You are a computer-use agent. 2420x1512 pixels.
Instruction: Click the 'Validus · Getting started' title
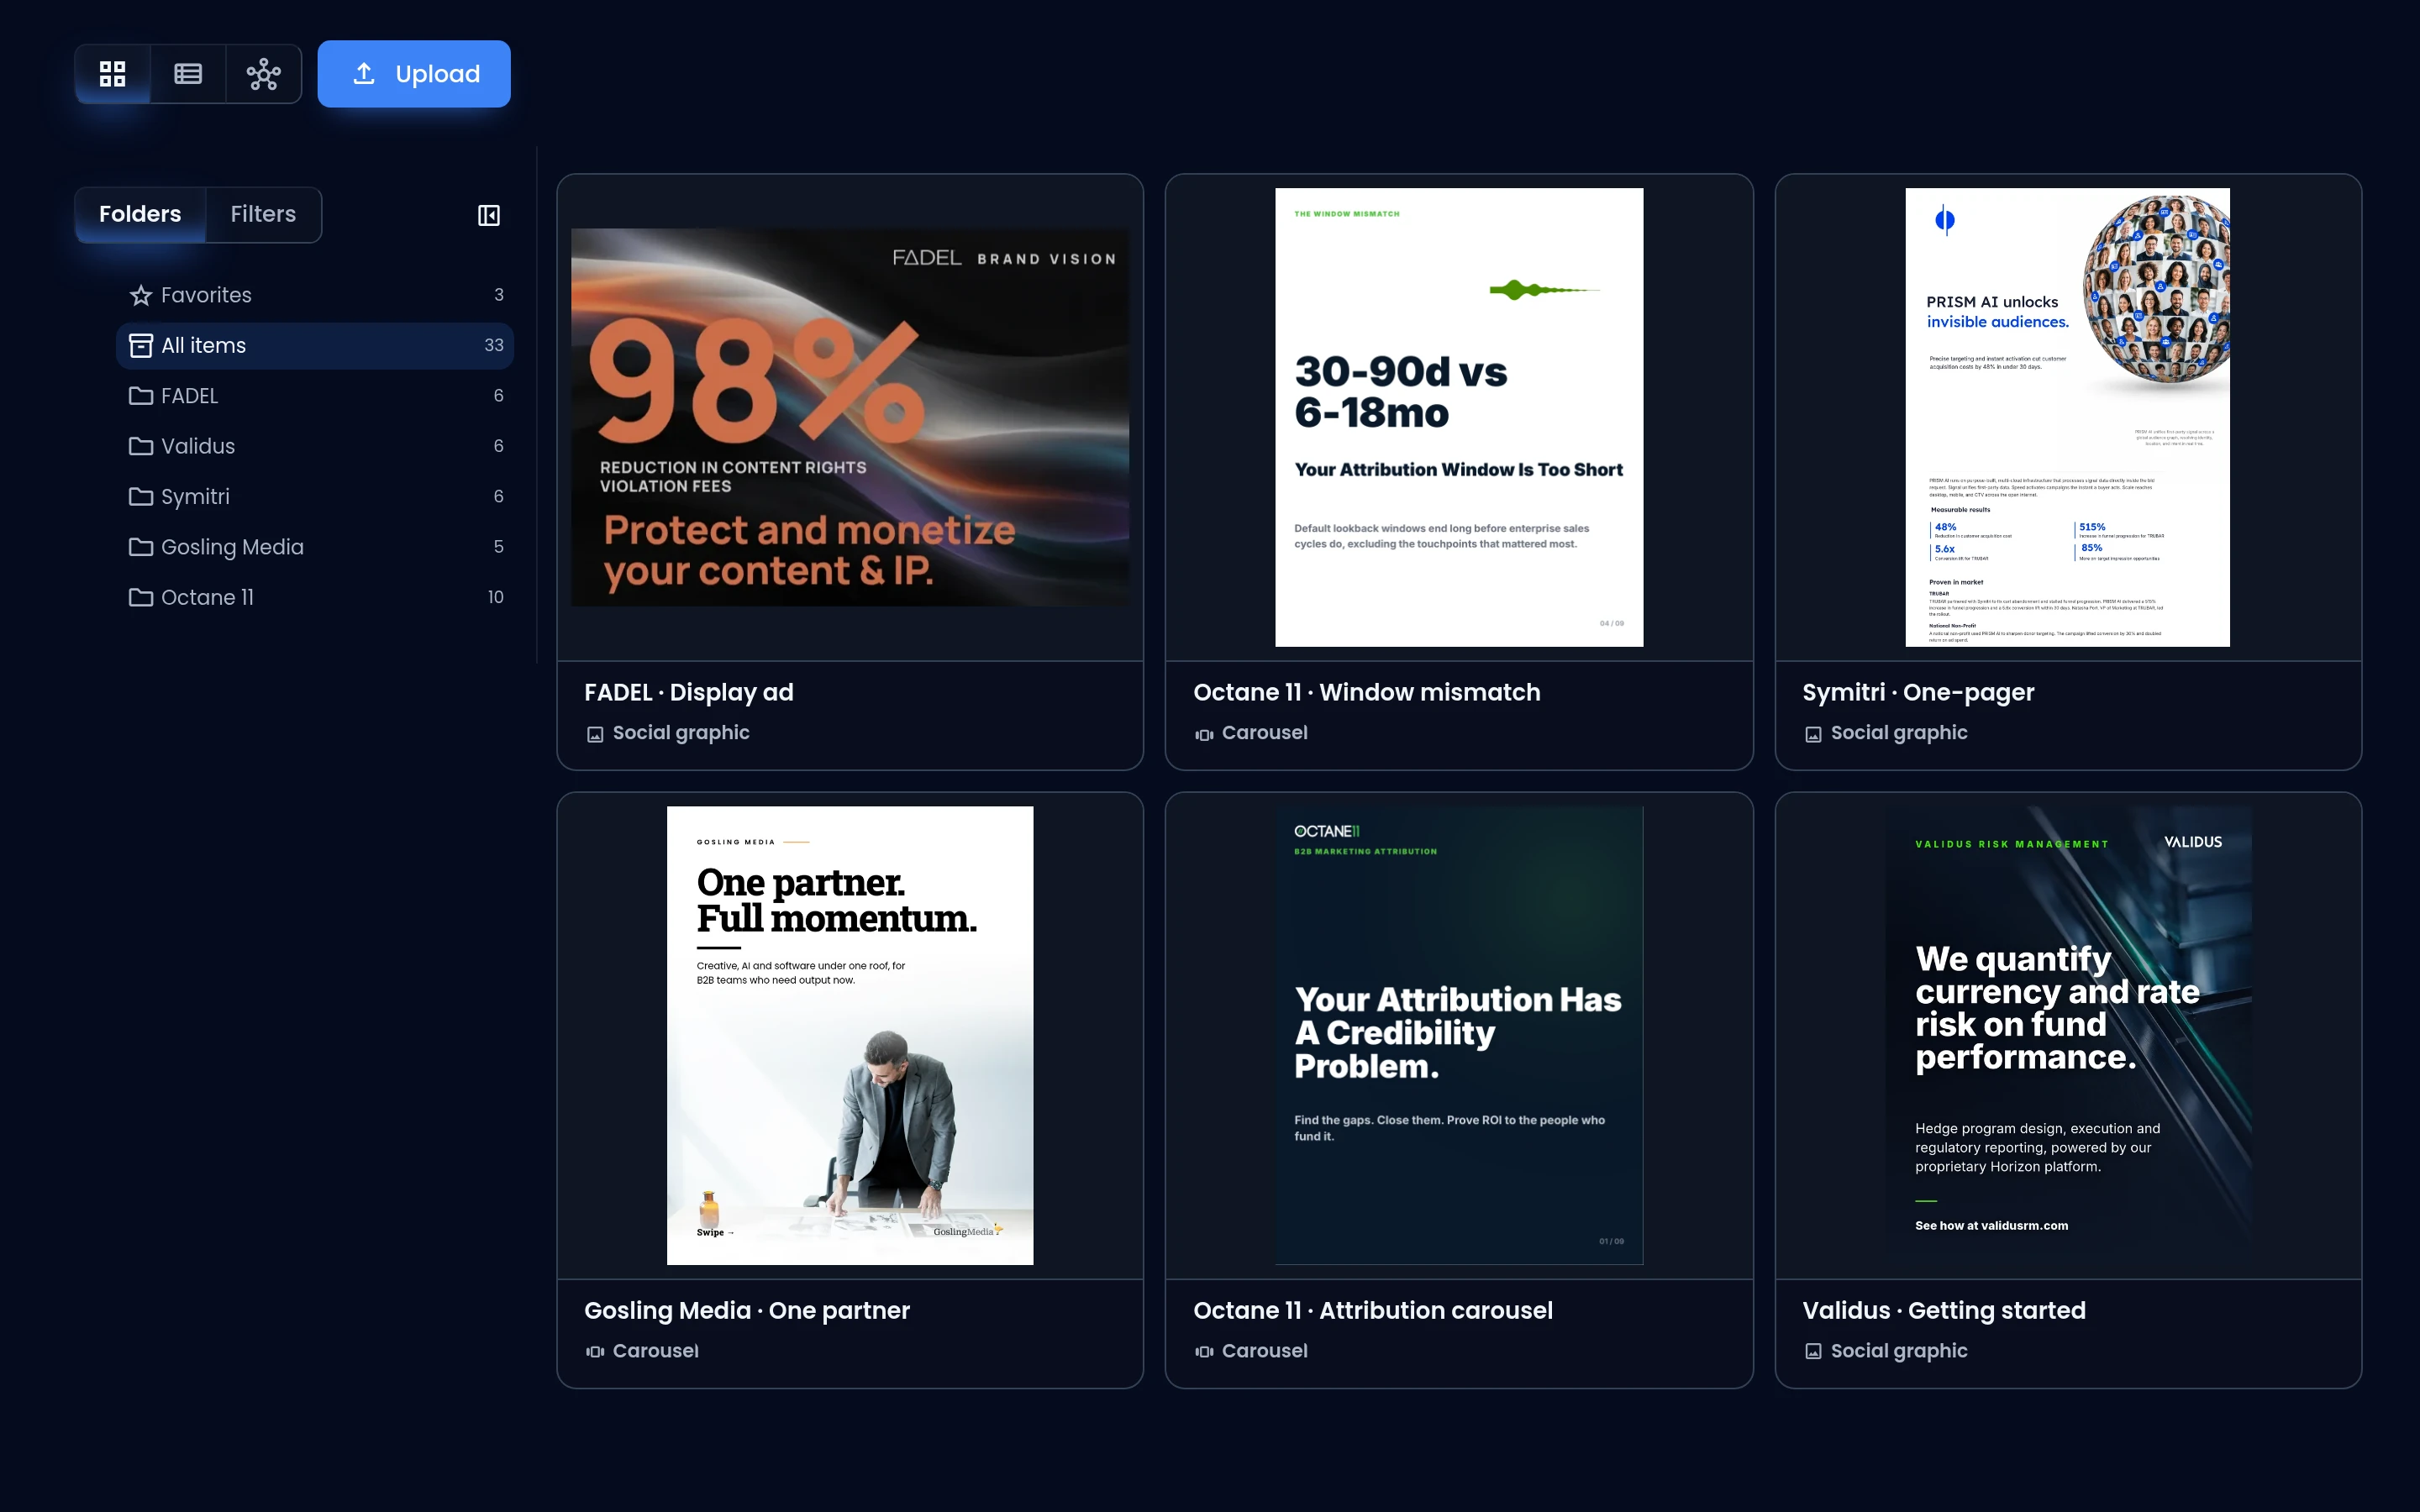(x=1944, y=1310)
